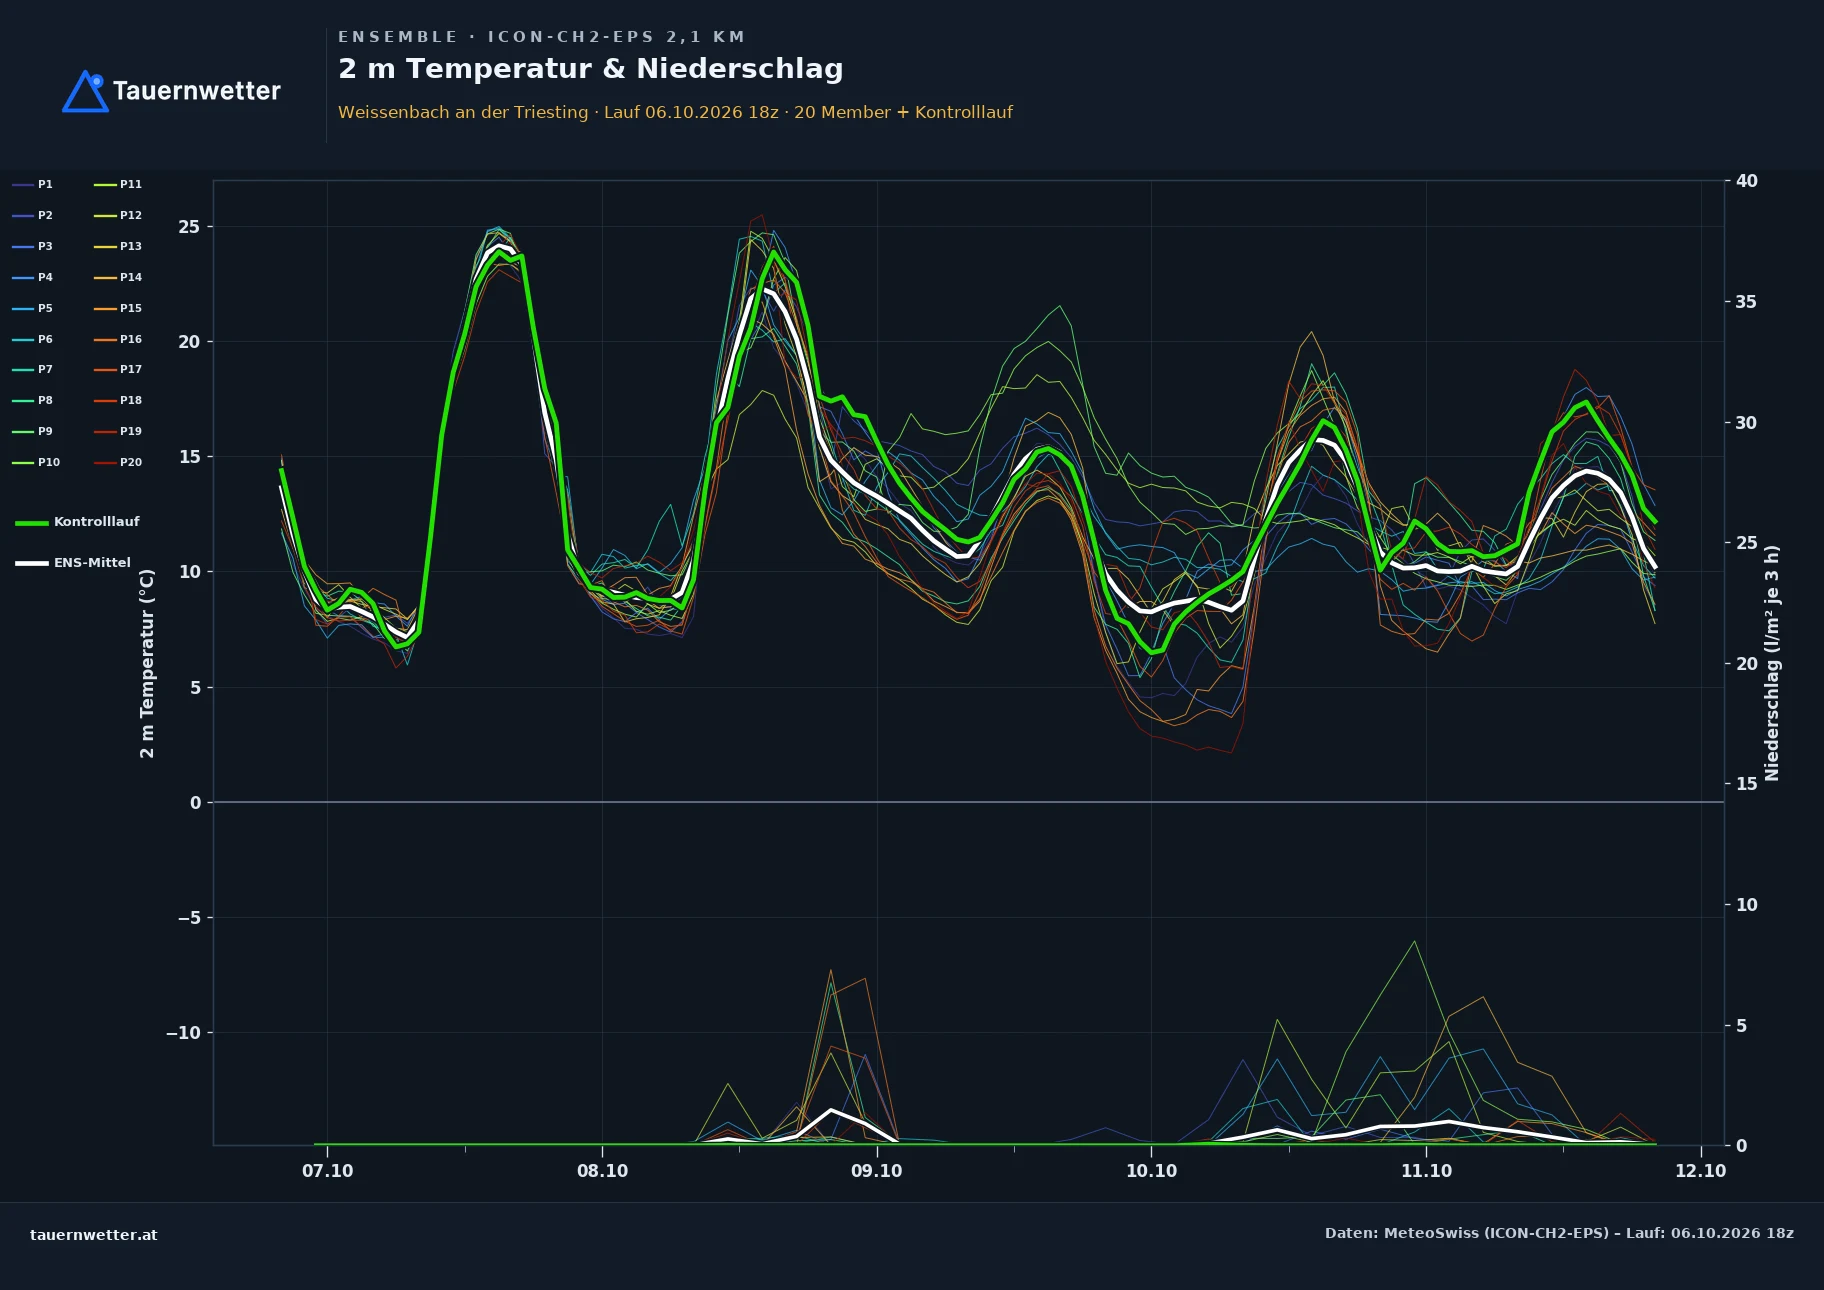1824x1290 pixels.
Task: Click legend entry P19
Action: point(118,432)
